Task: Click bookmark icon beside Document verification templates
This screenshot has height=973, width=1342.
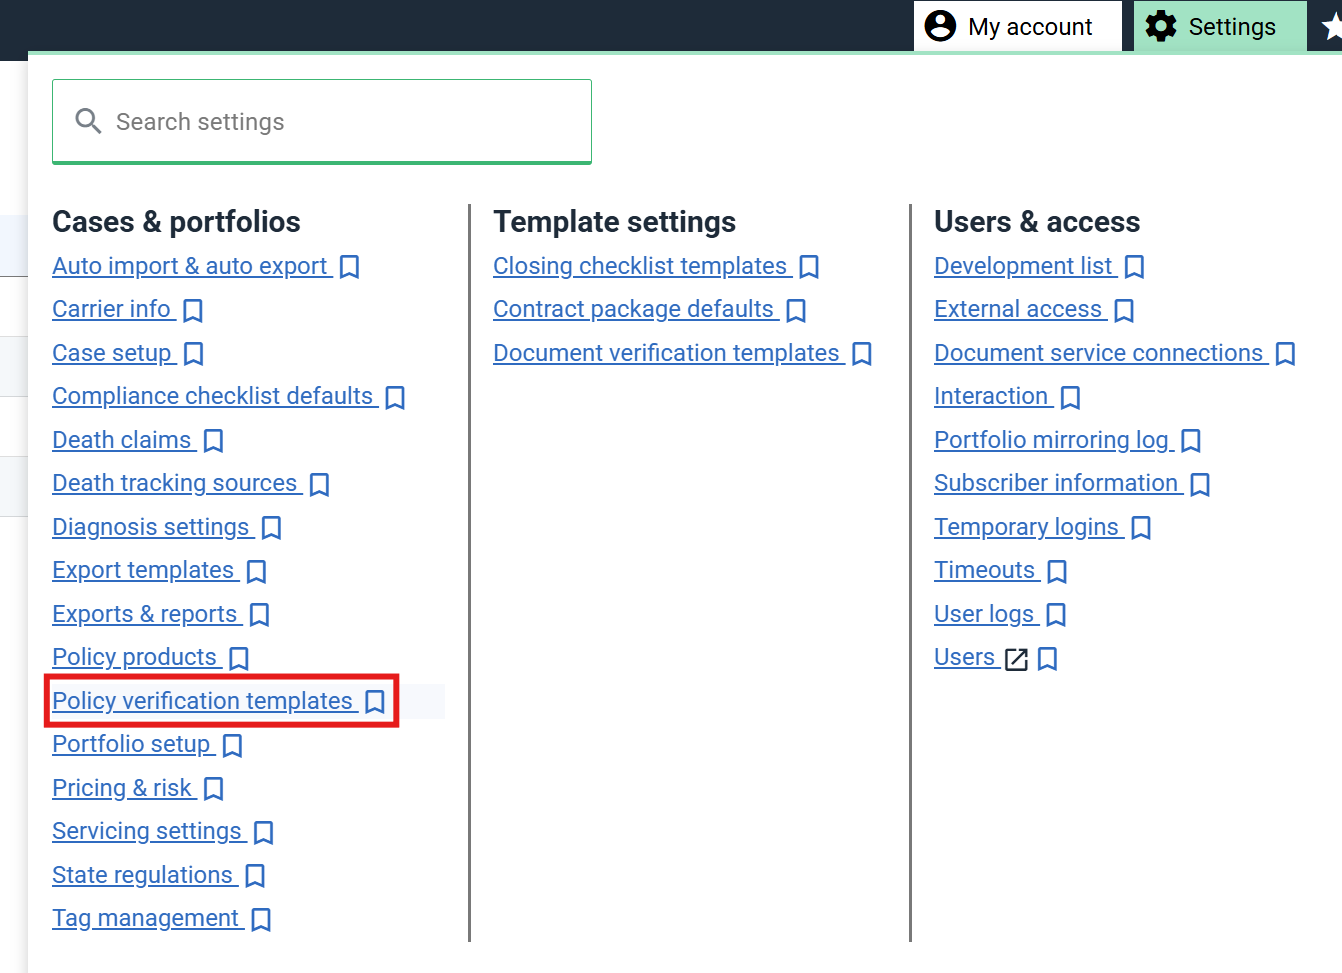Action: [862, 354]
